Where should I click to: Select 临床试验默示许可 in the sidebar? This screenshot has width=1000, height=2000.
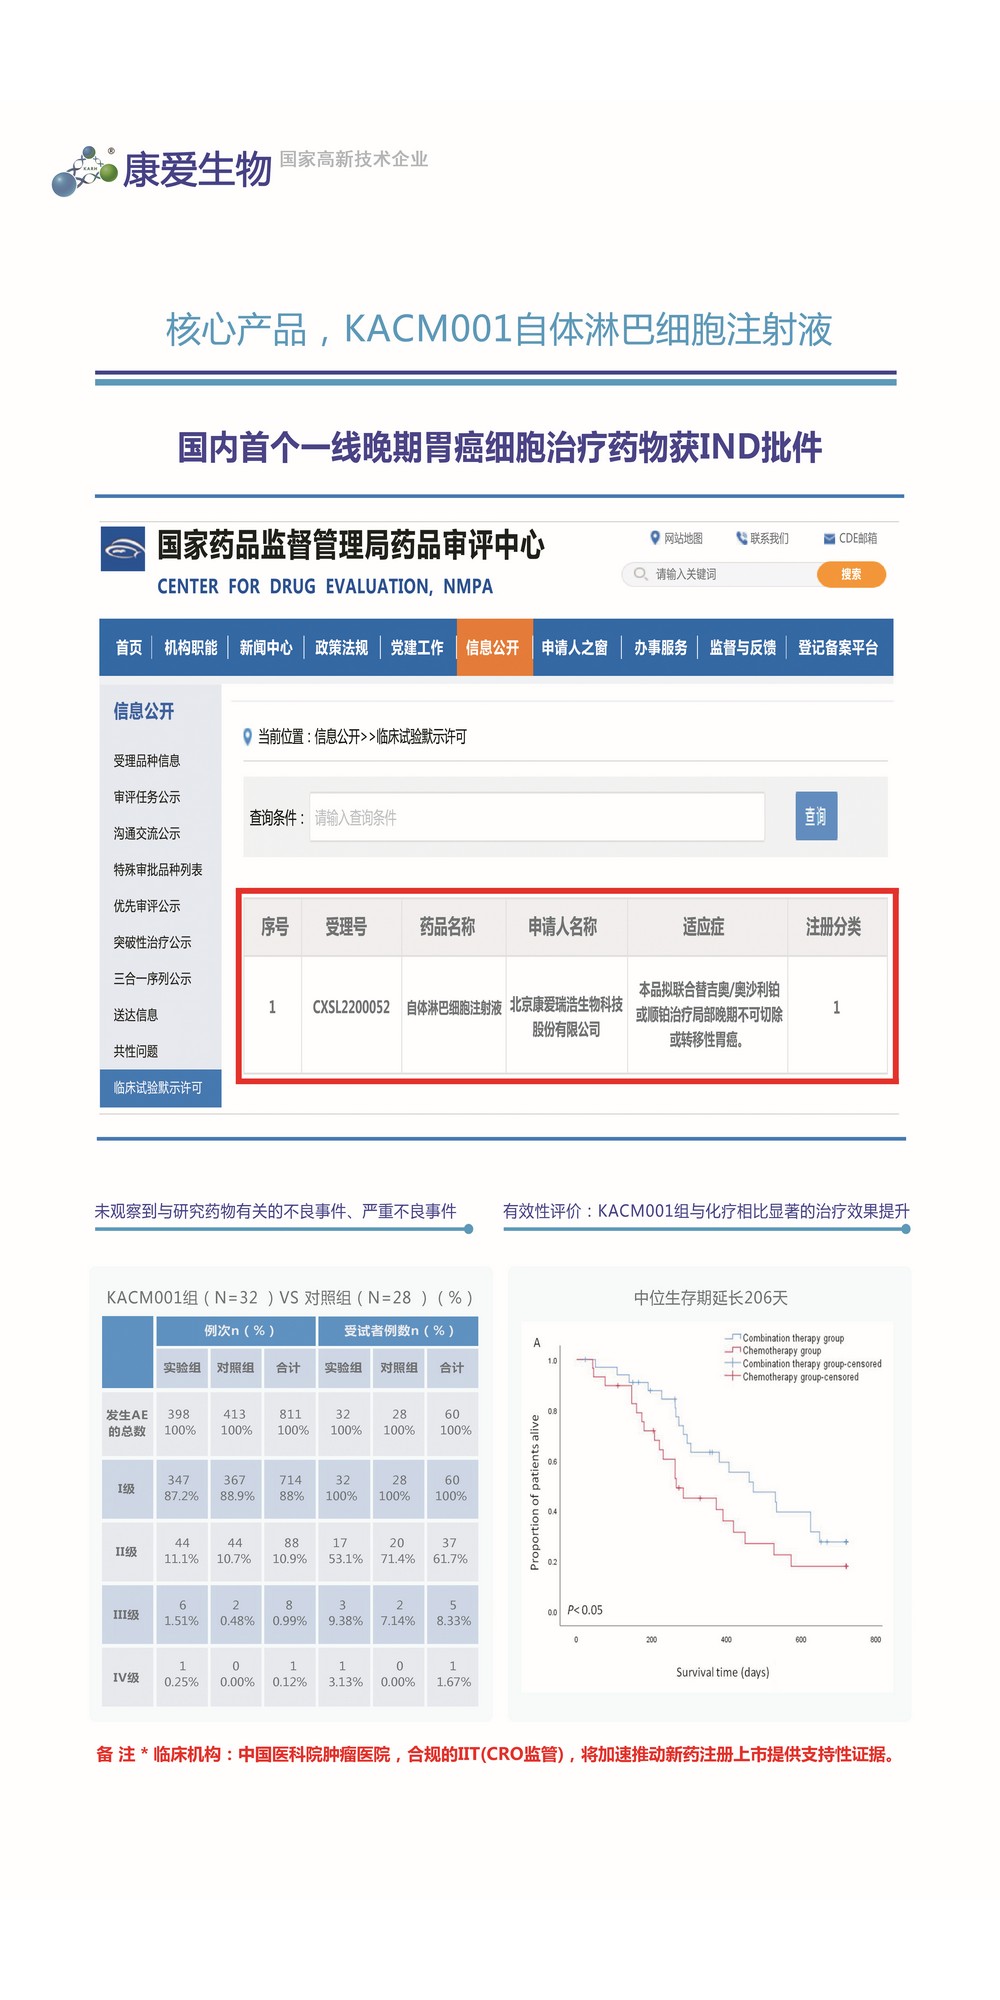tap(160, 1088)
